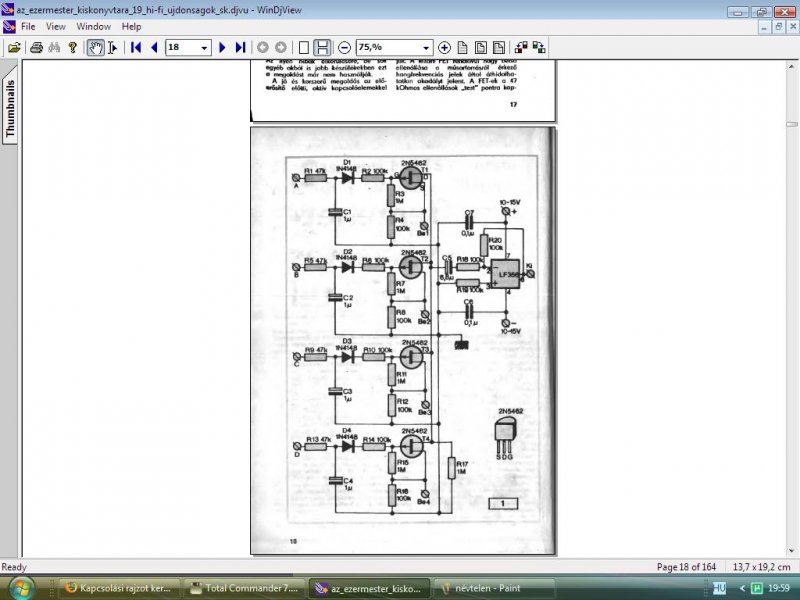This screenshot has width=800, height=600.
Task: Expand hidden tray icons arrow
Action: (x=742, y=588)
